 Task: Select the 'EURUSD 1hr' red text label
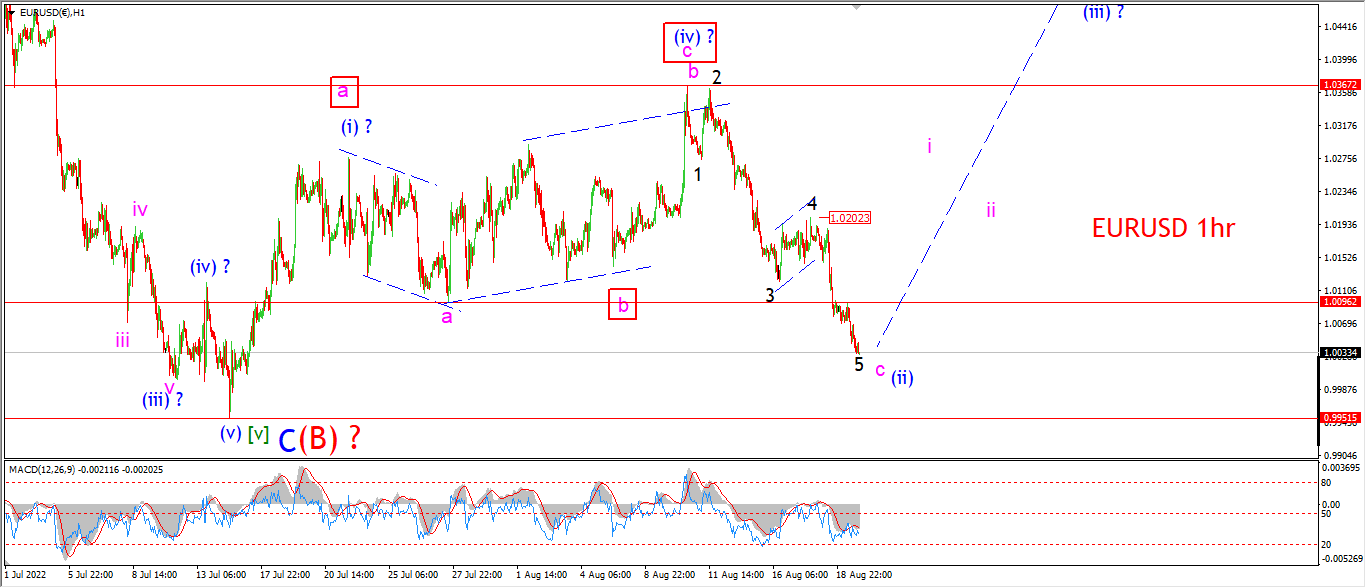[x=1163, y=228]
